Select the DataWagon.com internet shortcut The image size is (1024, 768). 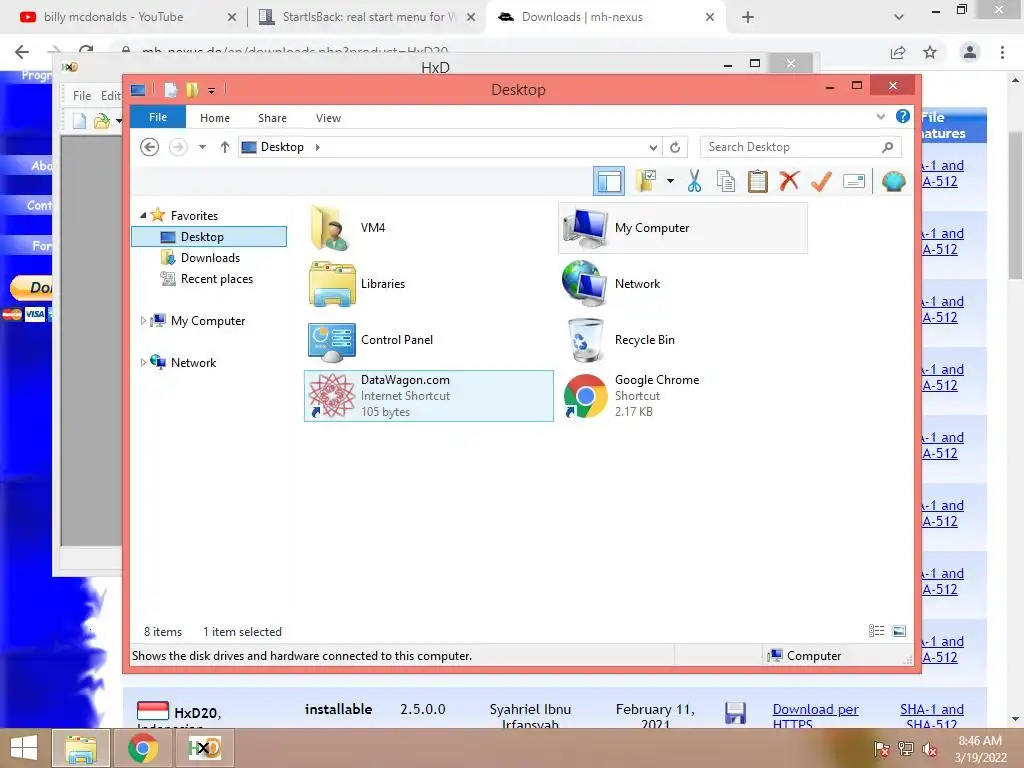pyautogui.click(x=428, y=396)
